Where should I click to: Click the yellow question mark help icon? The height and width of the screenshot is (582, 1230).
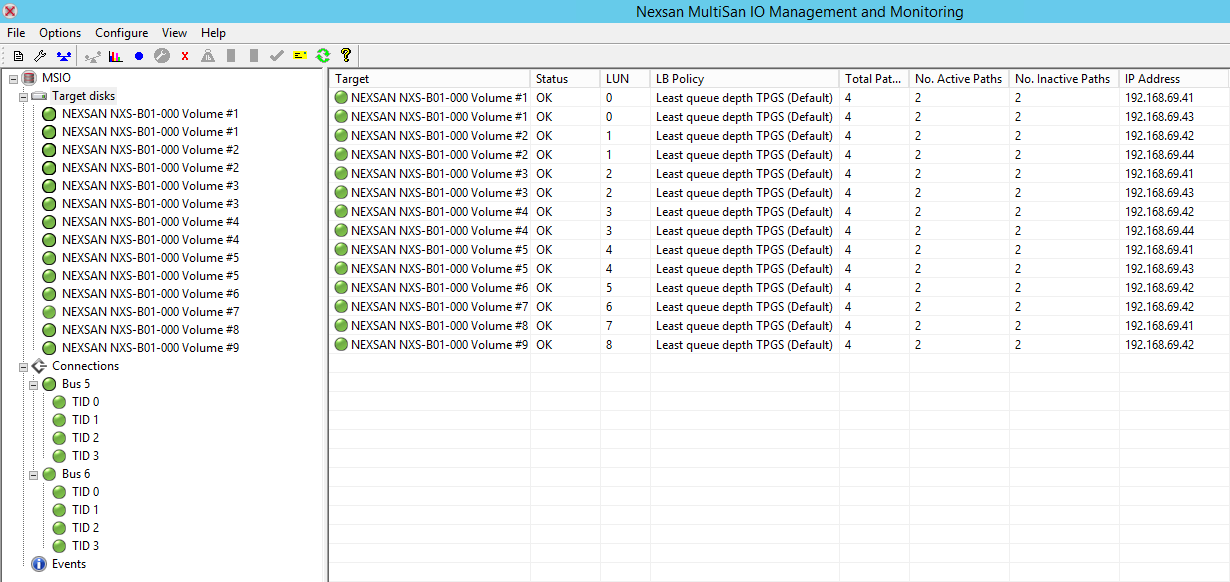coord(346,56)
